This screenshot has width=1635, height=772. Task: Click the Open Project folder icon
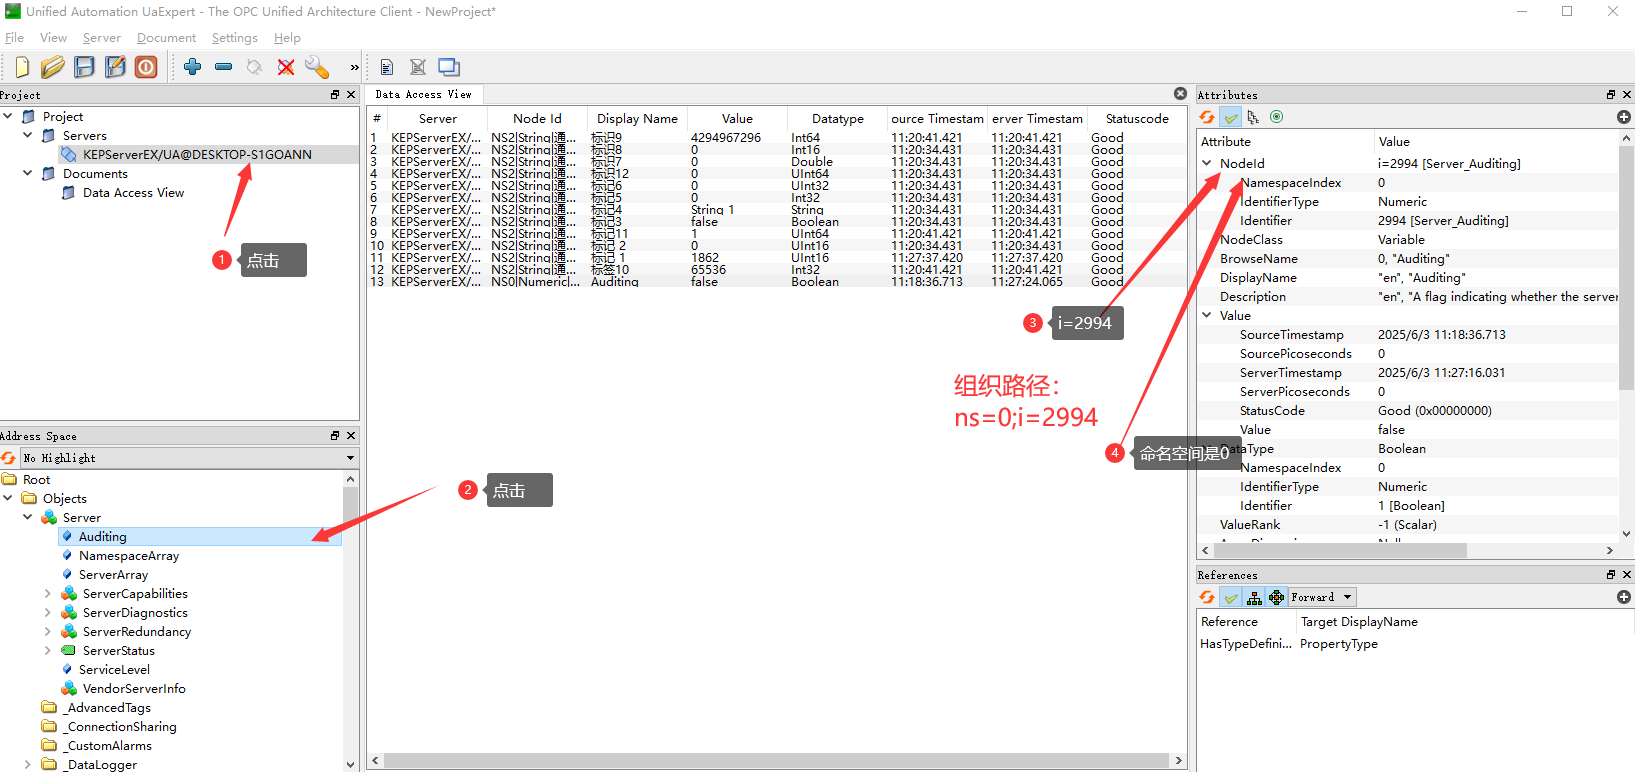(x=53, y=67)
